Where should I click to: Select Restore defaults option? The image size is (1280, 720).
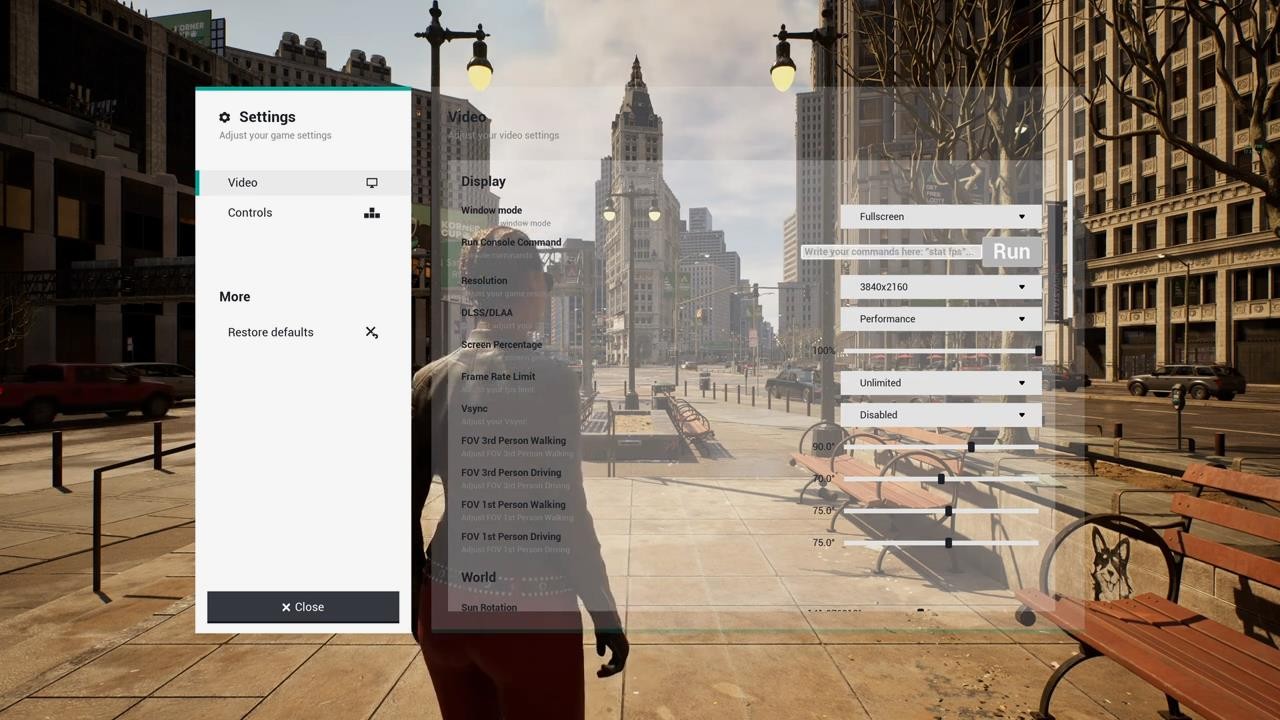(x=271, y=332)
